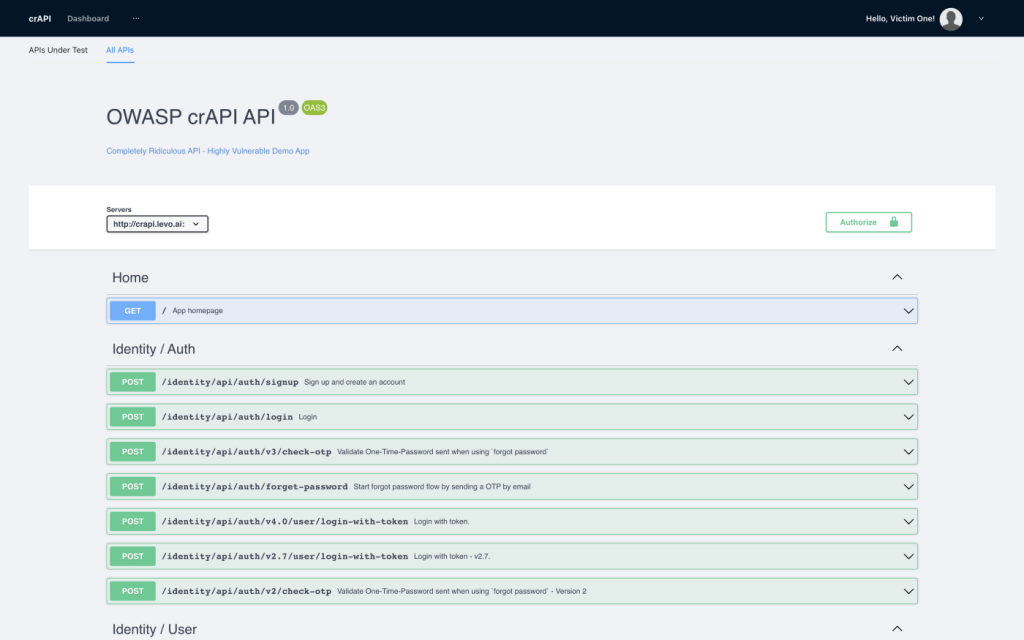The height and width of the screenshot is (640, 1024).
Task: Click the Authorize button
Action: (x=868, y=222)
